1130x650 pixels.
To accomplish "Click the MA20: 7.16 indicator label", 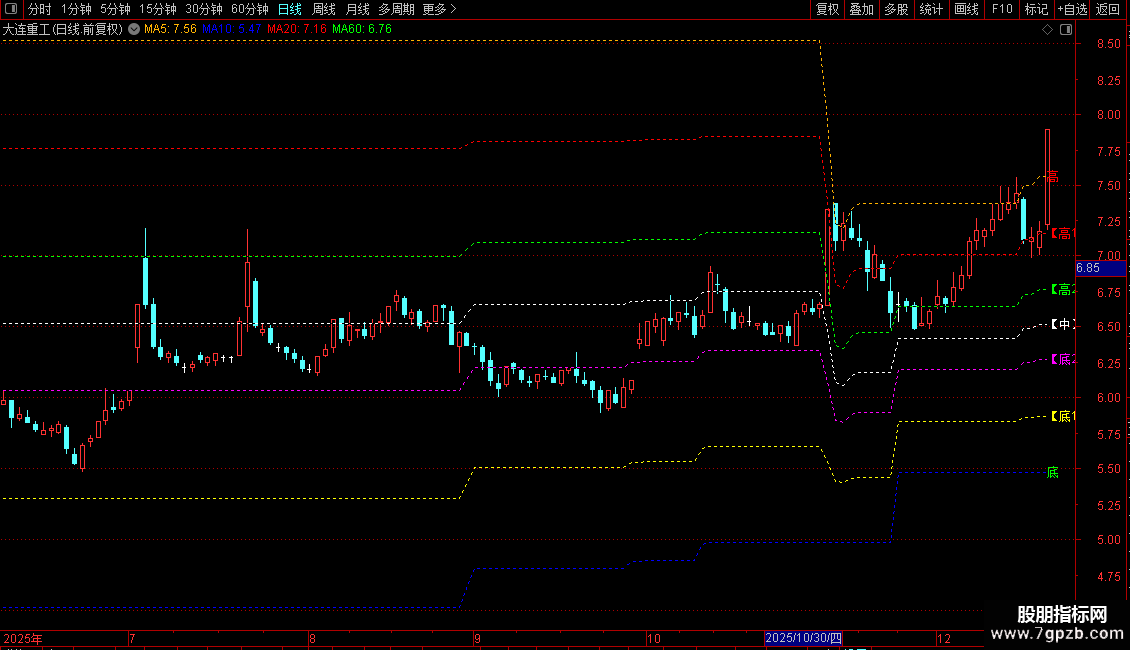I will [296, 29].
